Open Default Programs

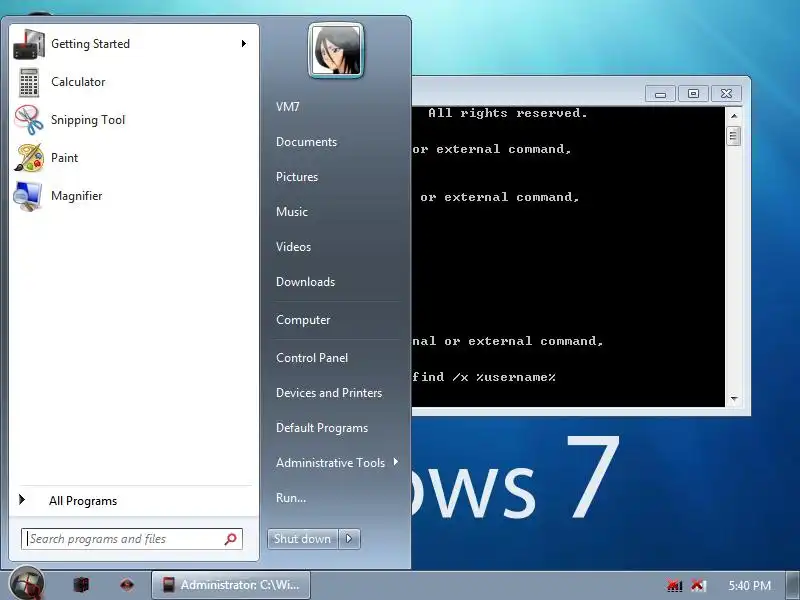(x=322, y=428)
